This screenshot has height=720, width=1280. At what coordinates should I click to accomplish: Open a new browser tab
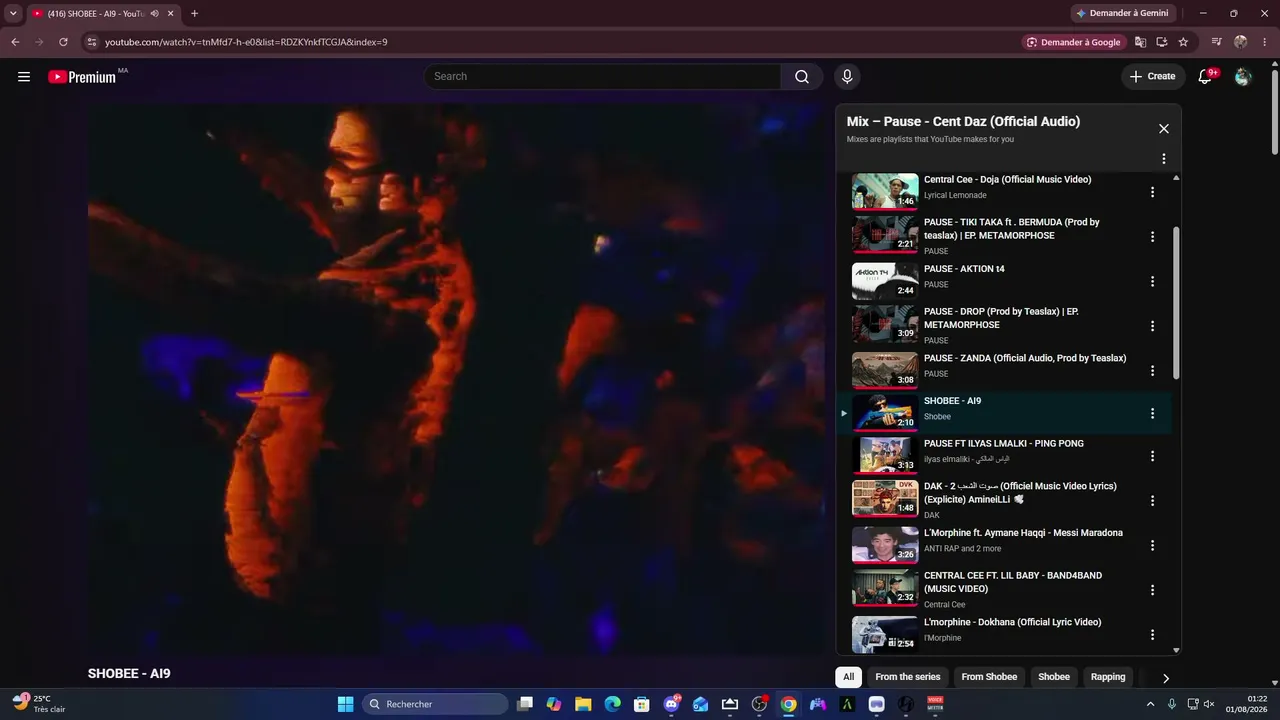pos(194,14)
